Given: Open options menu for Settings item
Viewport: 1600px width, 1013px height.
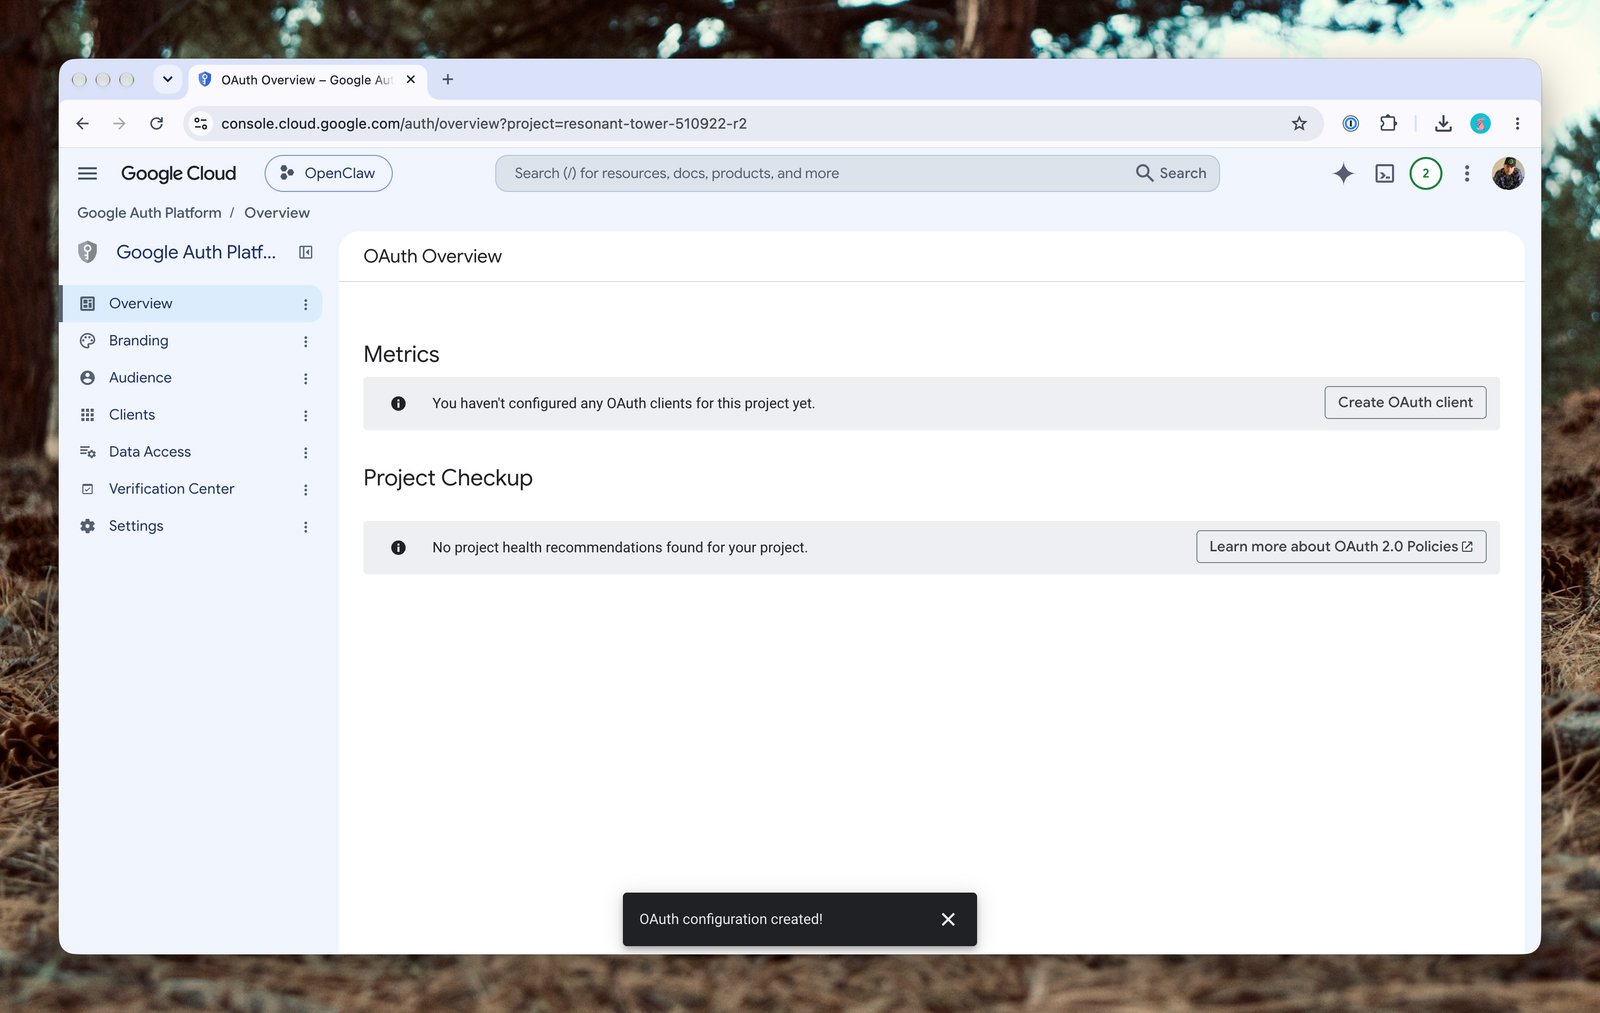Looking at the screenshot, I should (x=305, y=526).
